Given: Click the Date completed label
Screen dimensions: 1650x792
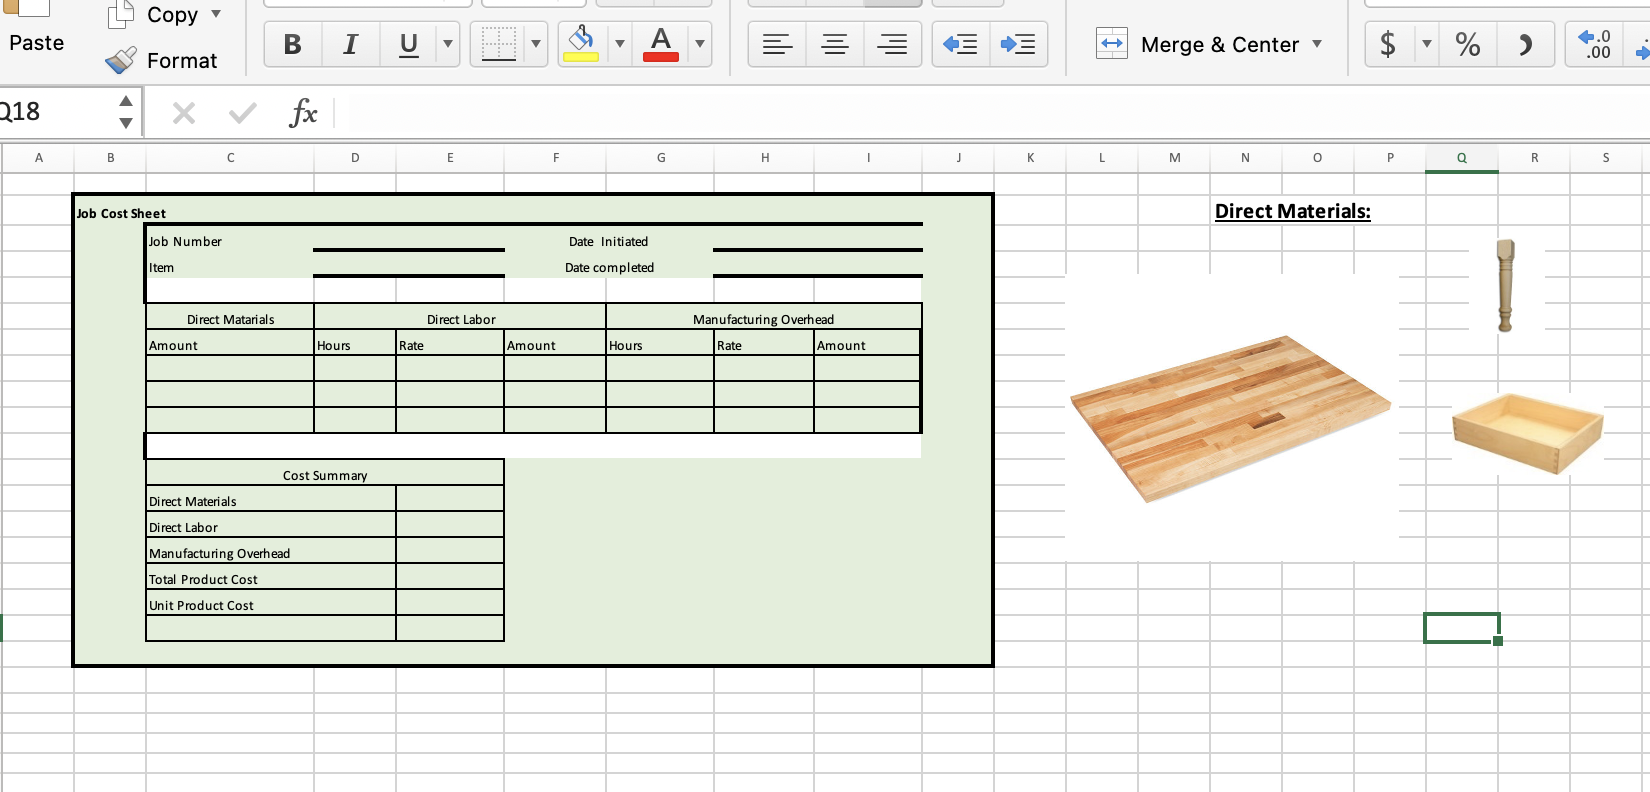Looking at the screenshot, I should click(609, 267).
